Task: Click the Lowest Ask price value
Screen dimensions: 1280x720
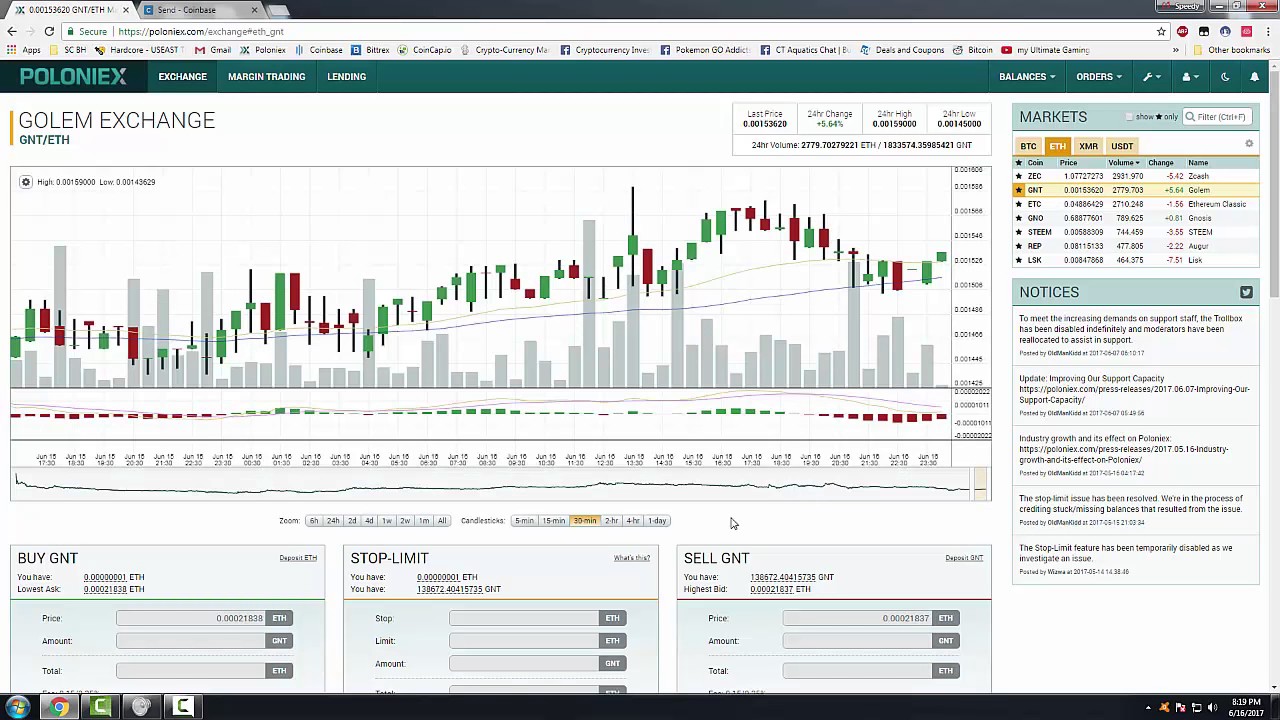Action: 105,589
